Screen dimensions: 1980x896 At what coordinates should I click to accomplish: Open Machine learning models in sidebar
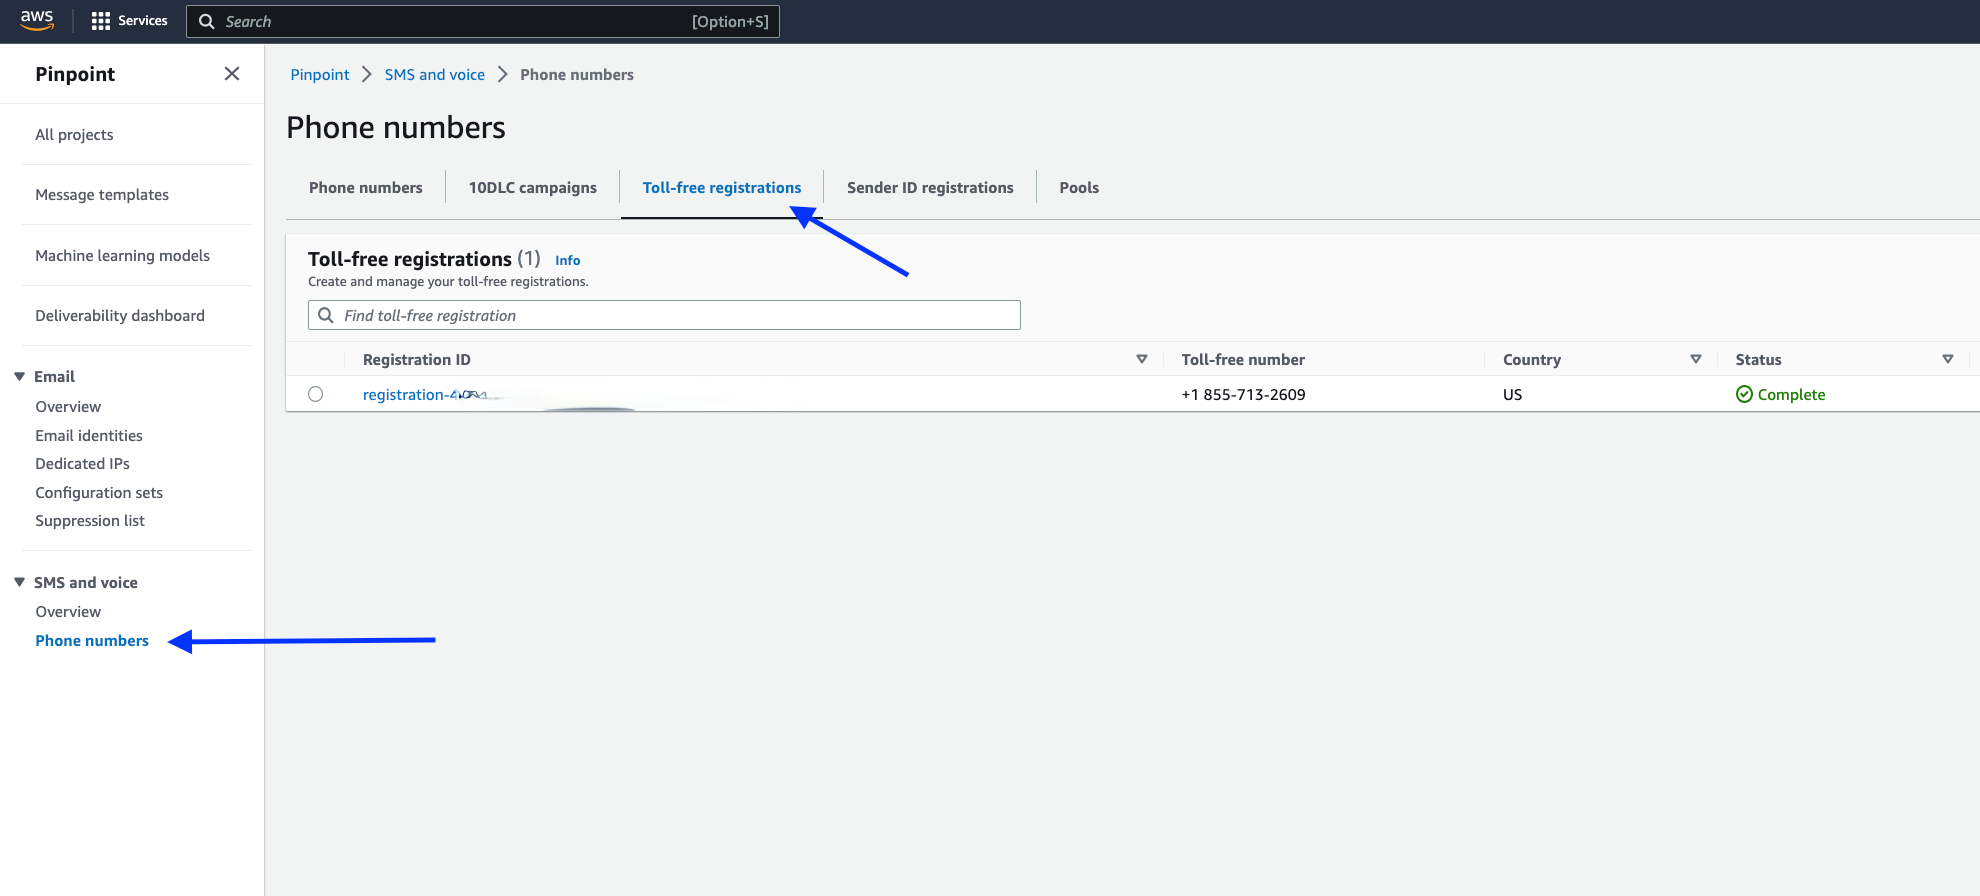[x=122, y=256]
